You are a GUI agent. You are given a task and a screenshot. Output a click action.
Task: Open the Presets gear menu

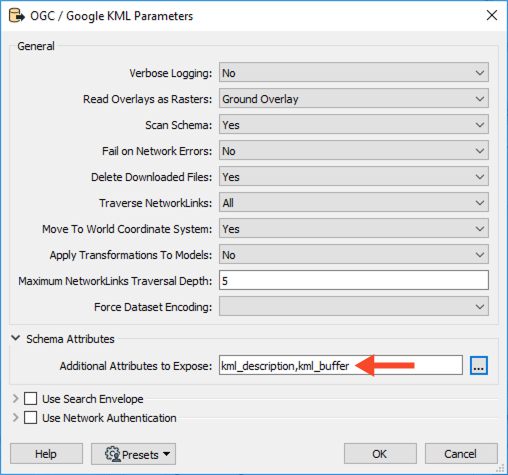point(133,454)
